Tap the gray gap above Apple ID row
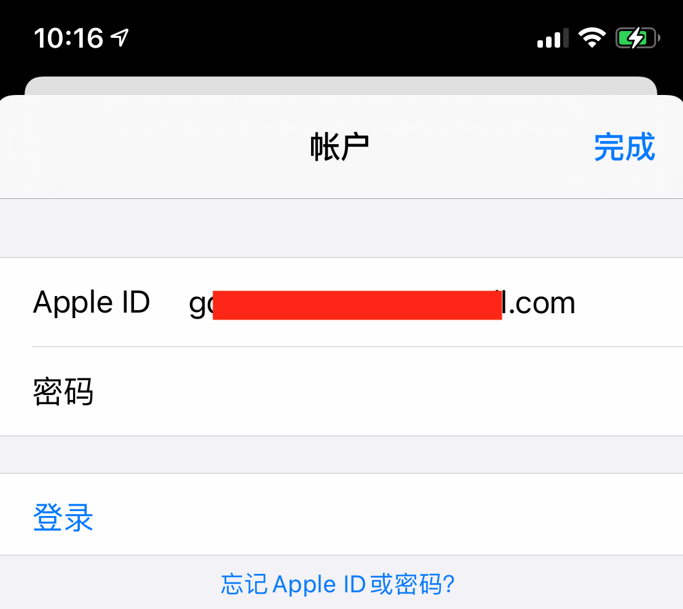 click(342, 228)
